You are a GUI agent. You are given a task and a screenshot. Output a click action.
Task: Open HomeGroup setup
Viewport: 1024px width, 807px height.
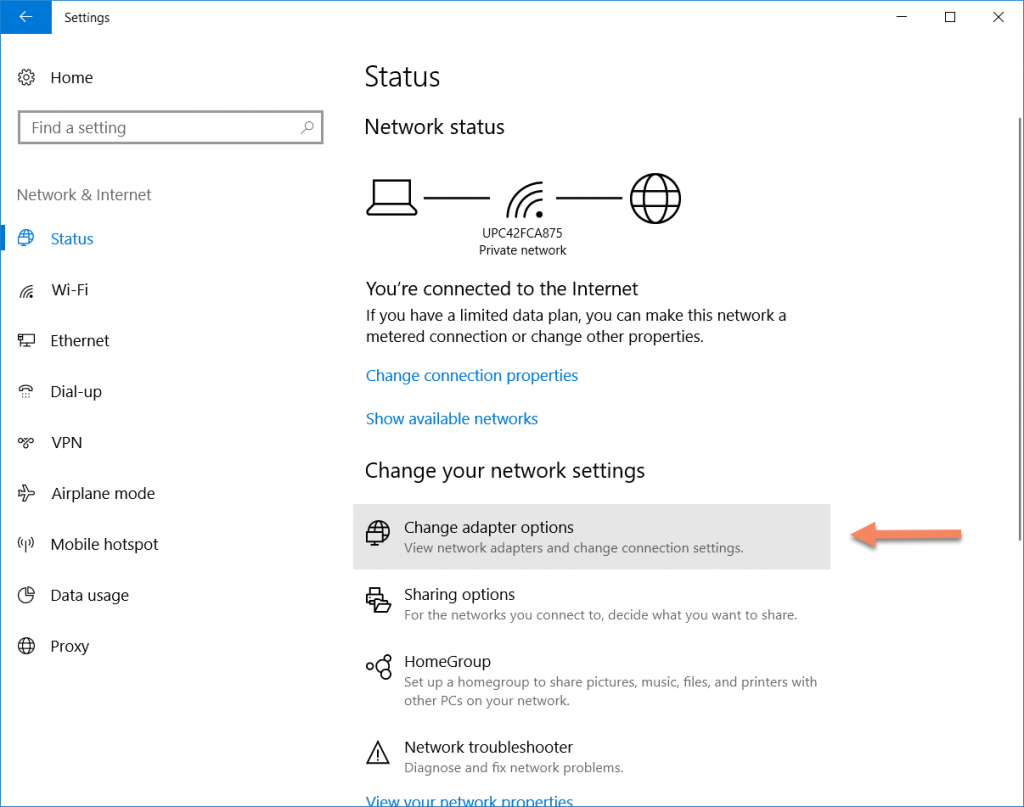[x=592, y=680]
